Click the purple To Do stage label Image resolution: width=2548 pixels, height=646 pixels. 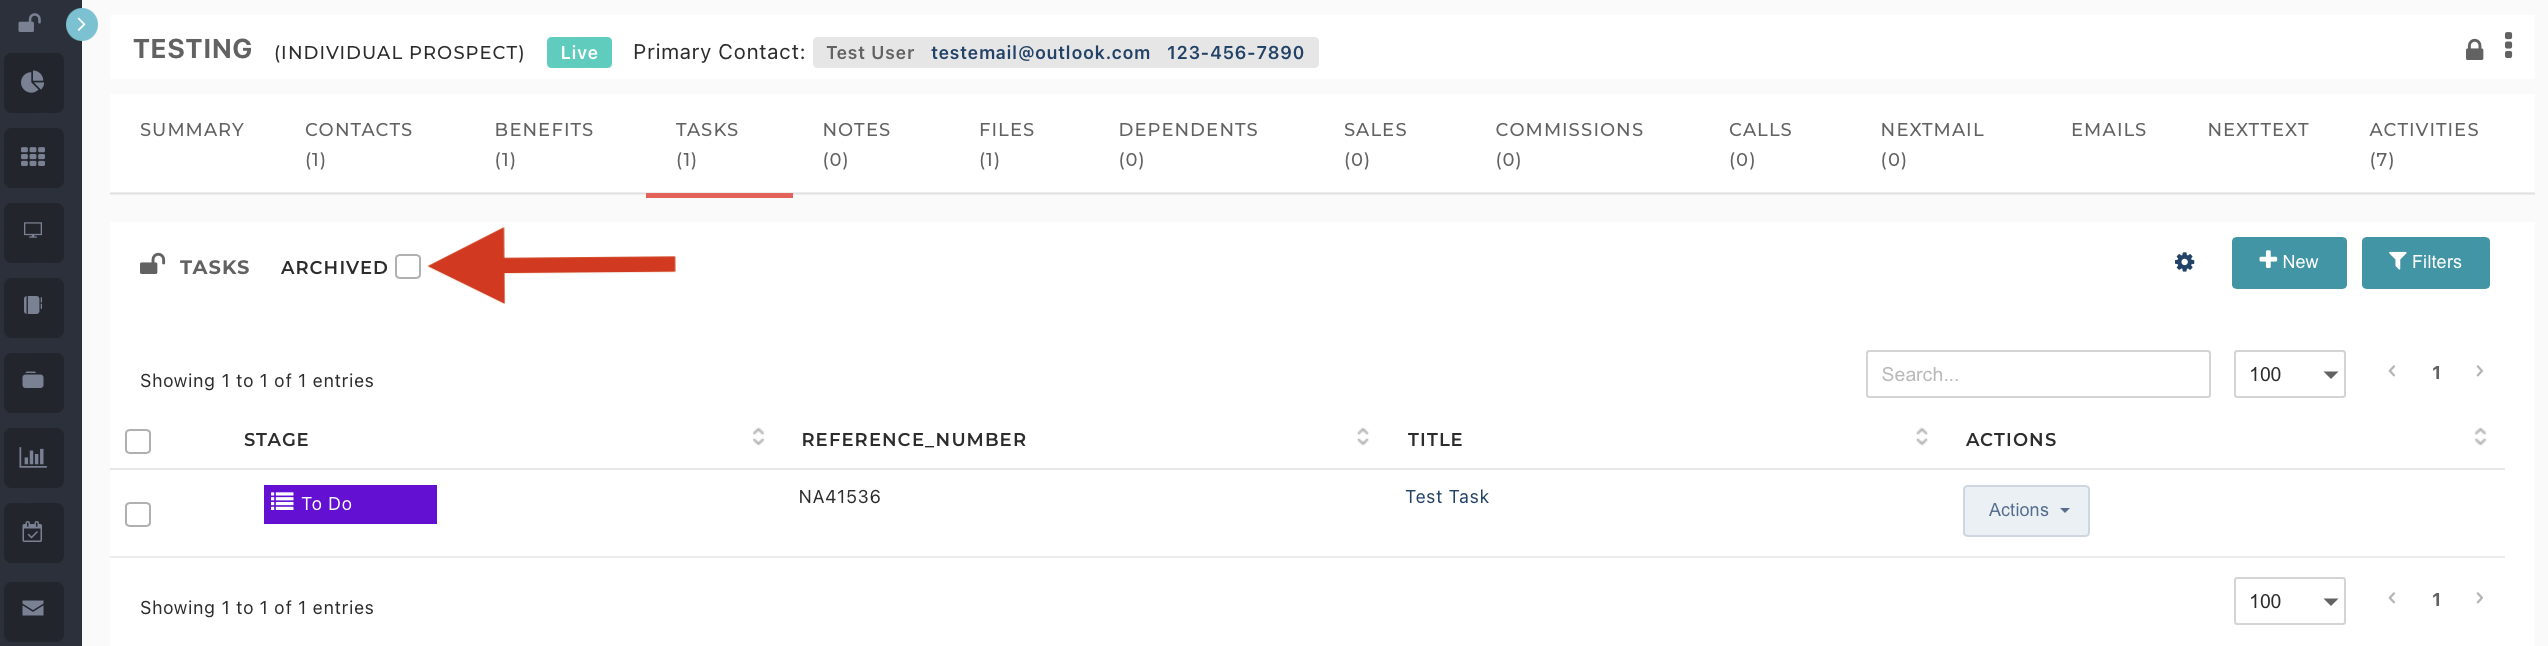point(350,504)
